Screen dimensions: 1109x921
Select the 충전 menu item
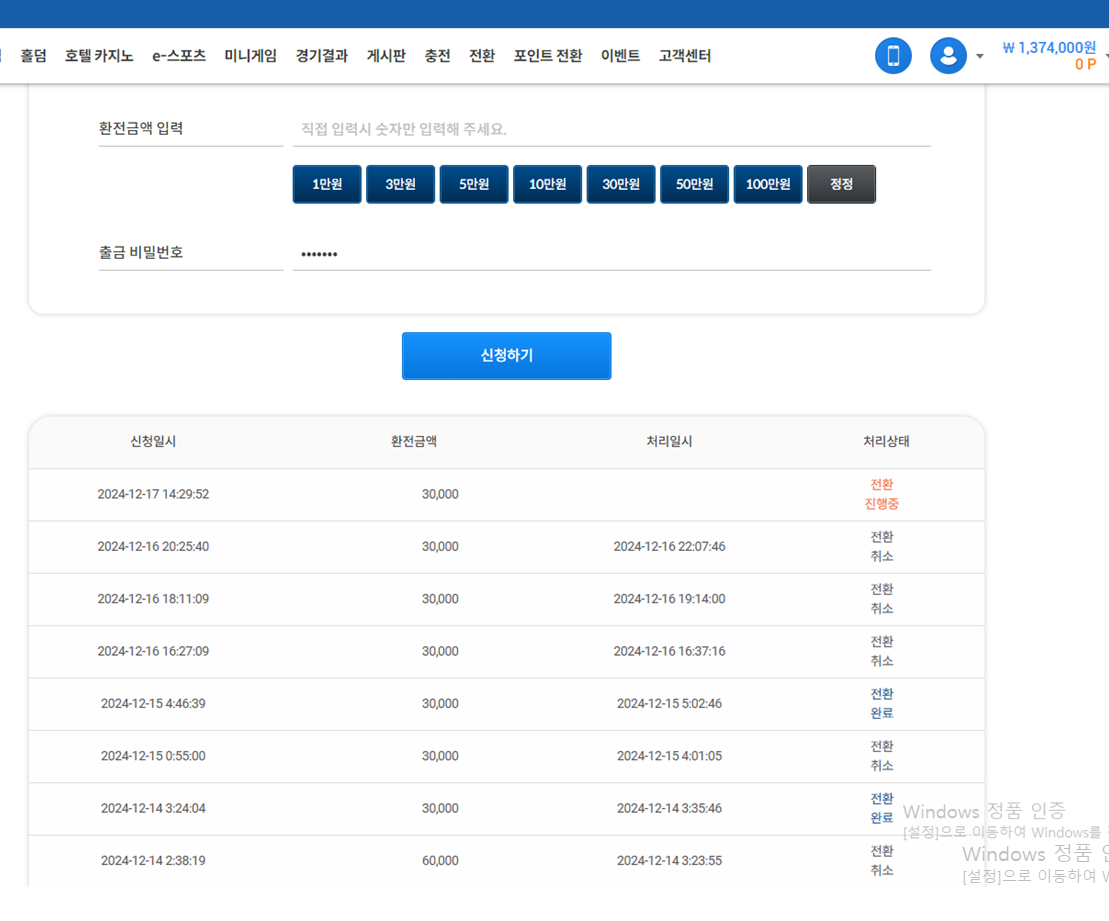pos(437,56)
